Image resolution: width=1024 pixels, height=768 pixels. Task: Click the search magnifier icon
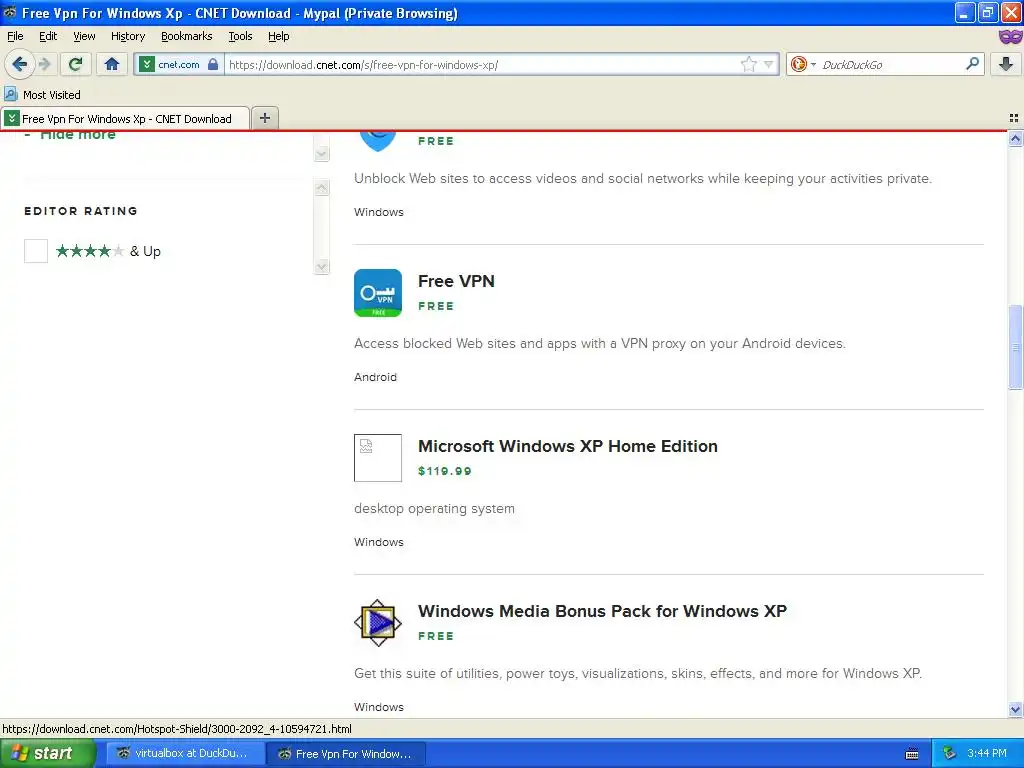click(972, 64)
